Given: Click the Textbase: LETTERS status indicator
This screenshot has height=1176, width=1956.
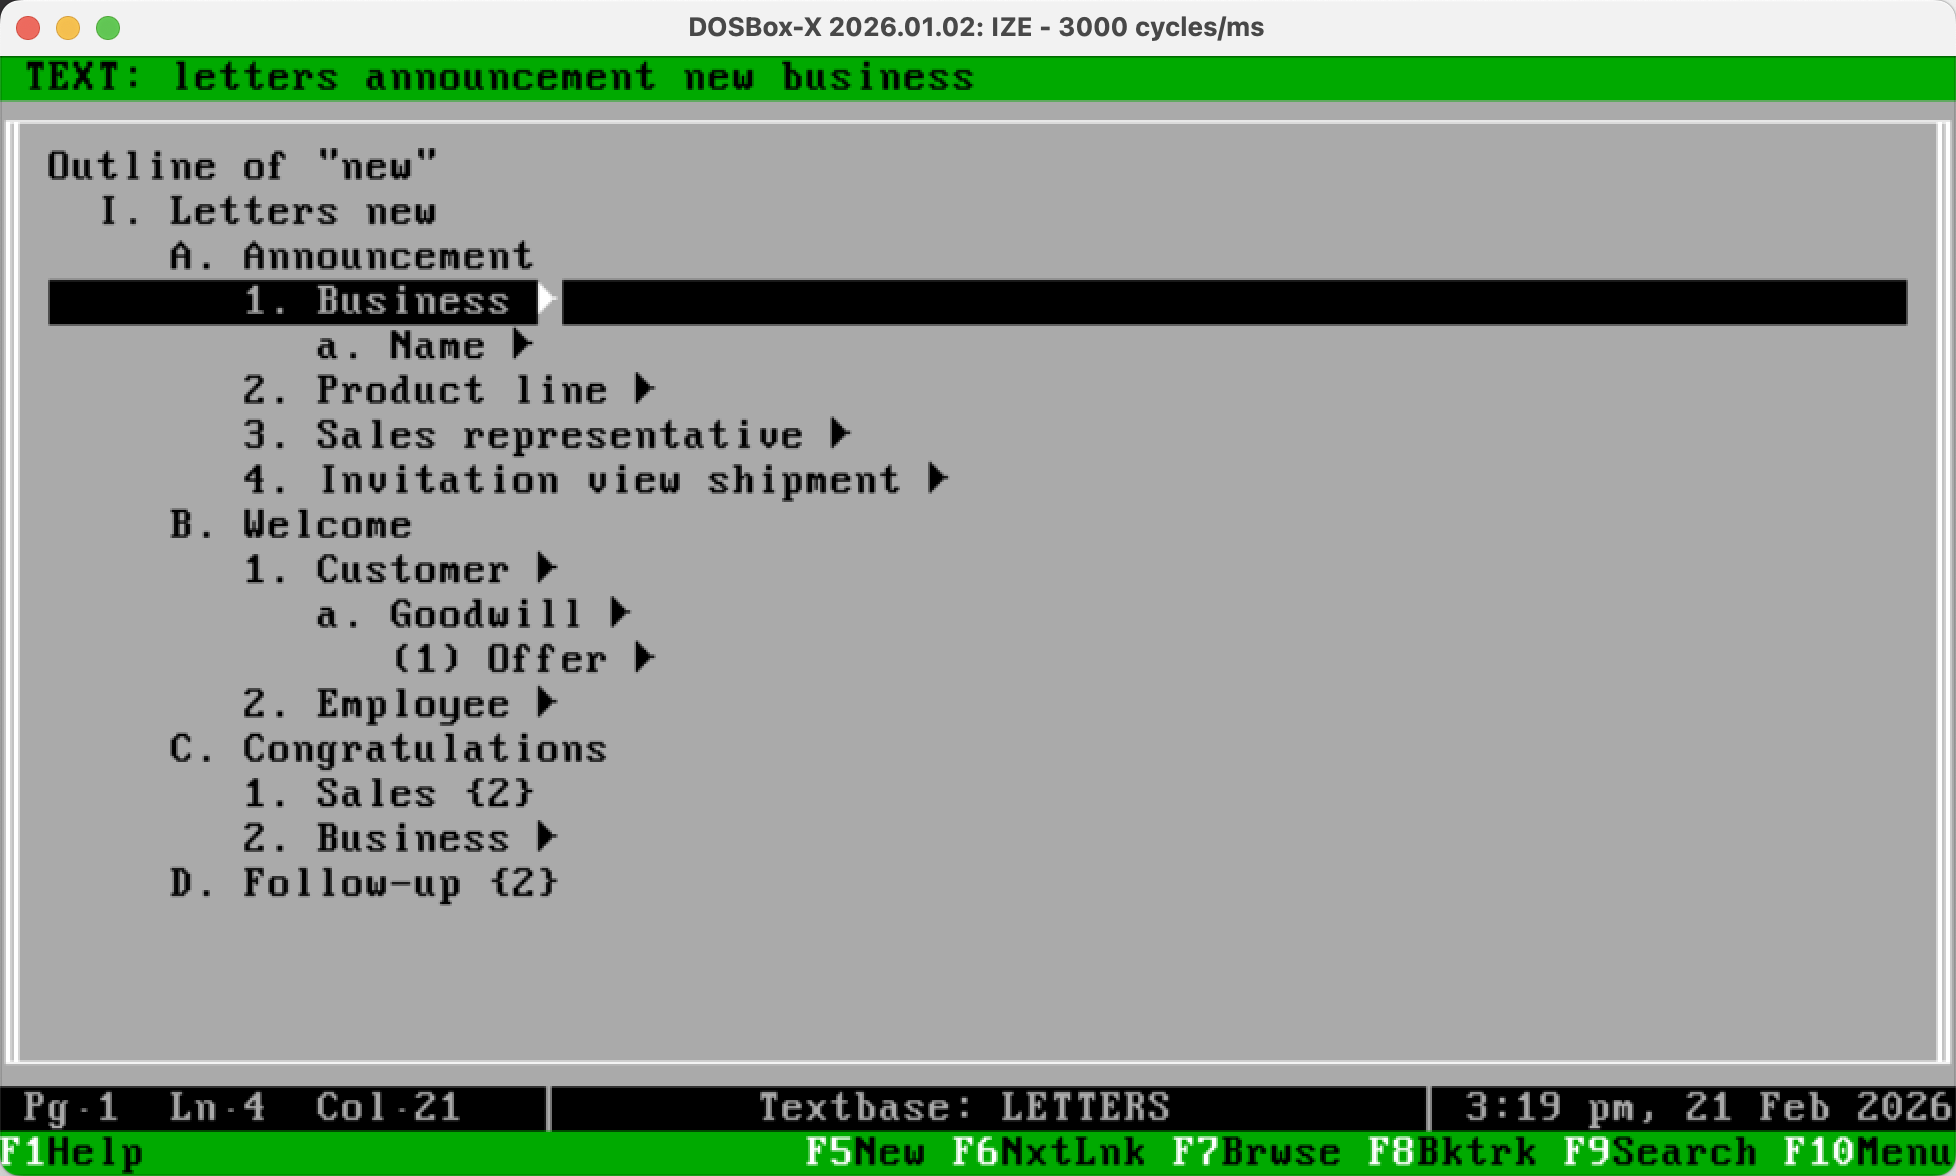Looking at the screenshot, I should coord(965,1106).
